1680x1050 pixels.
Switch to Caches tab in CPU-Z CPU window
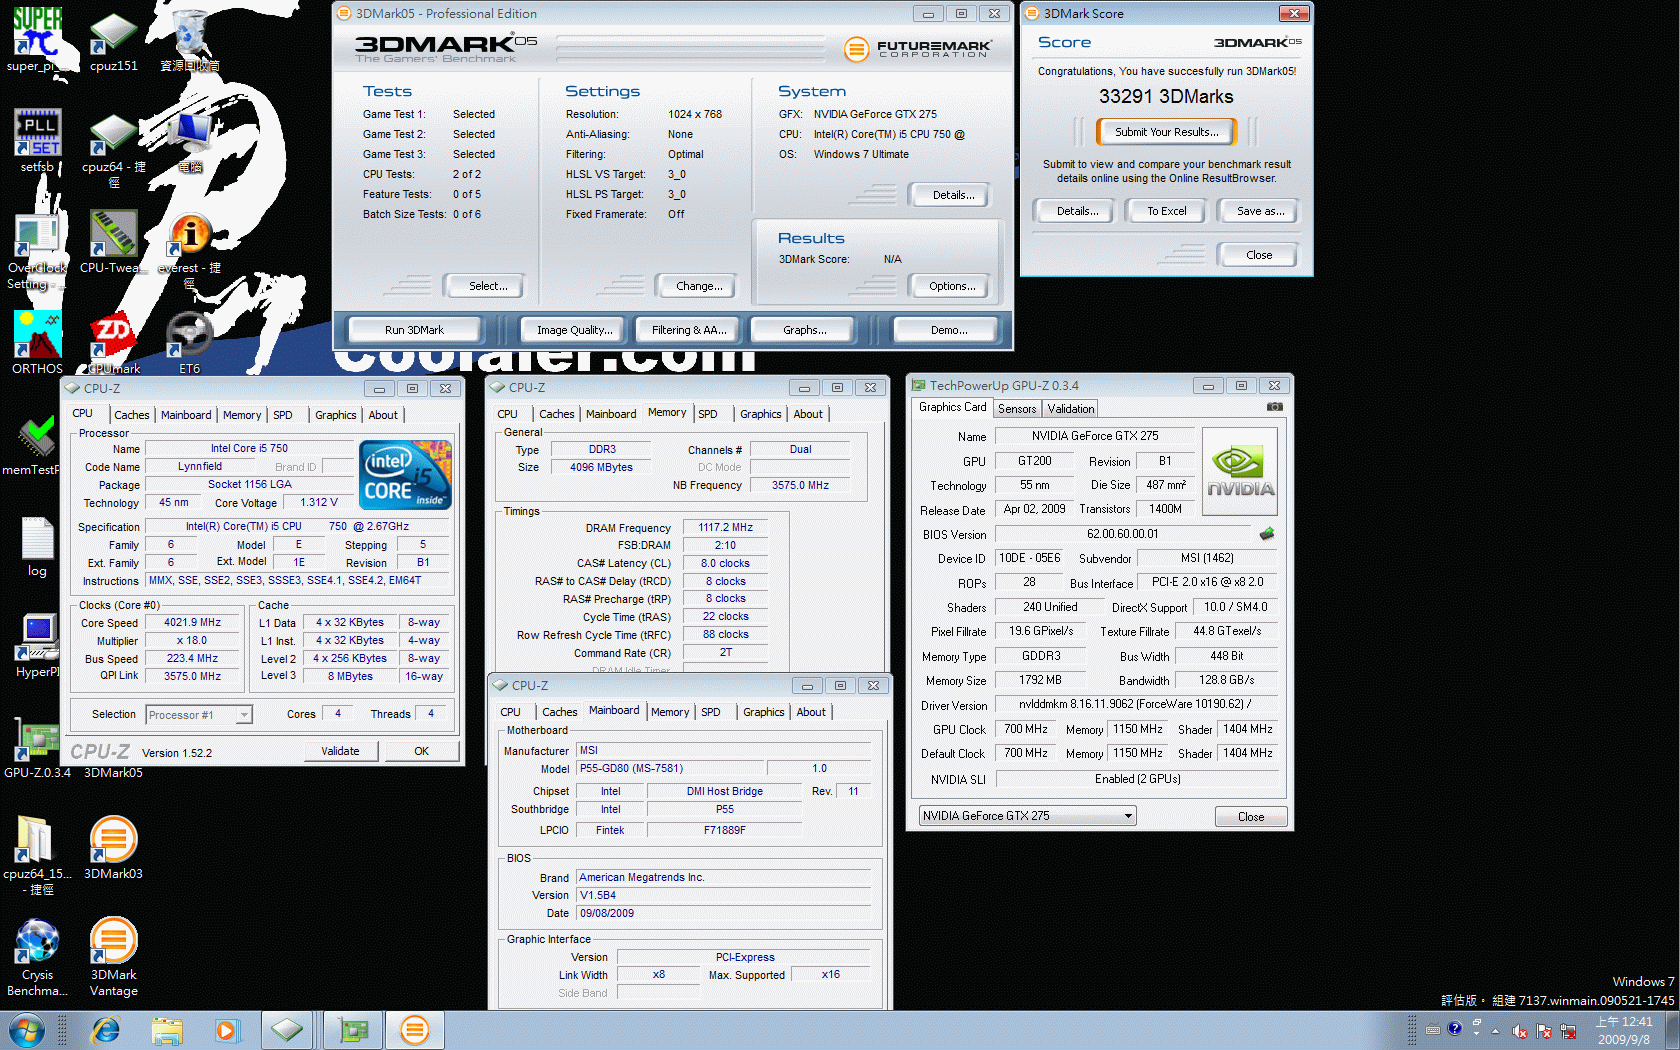pyautogui.click(x=131, y=415)
